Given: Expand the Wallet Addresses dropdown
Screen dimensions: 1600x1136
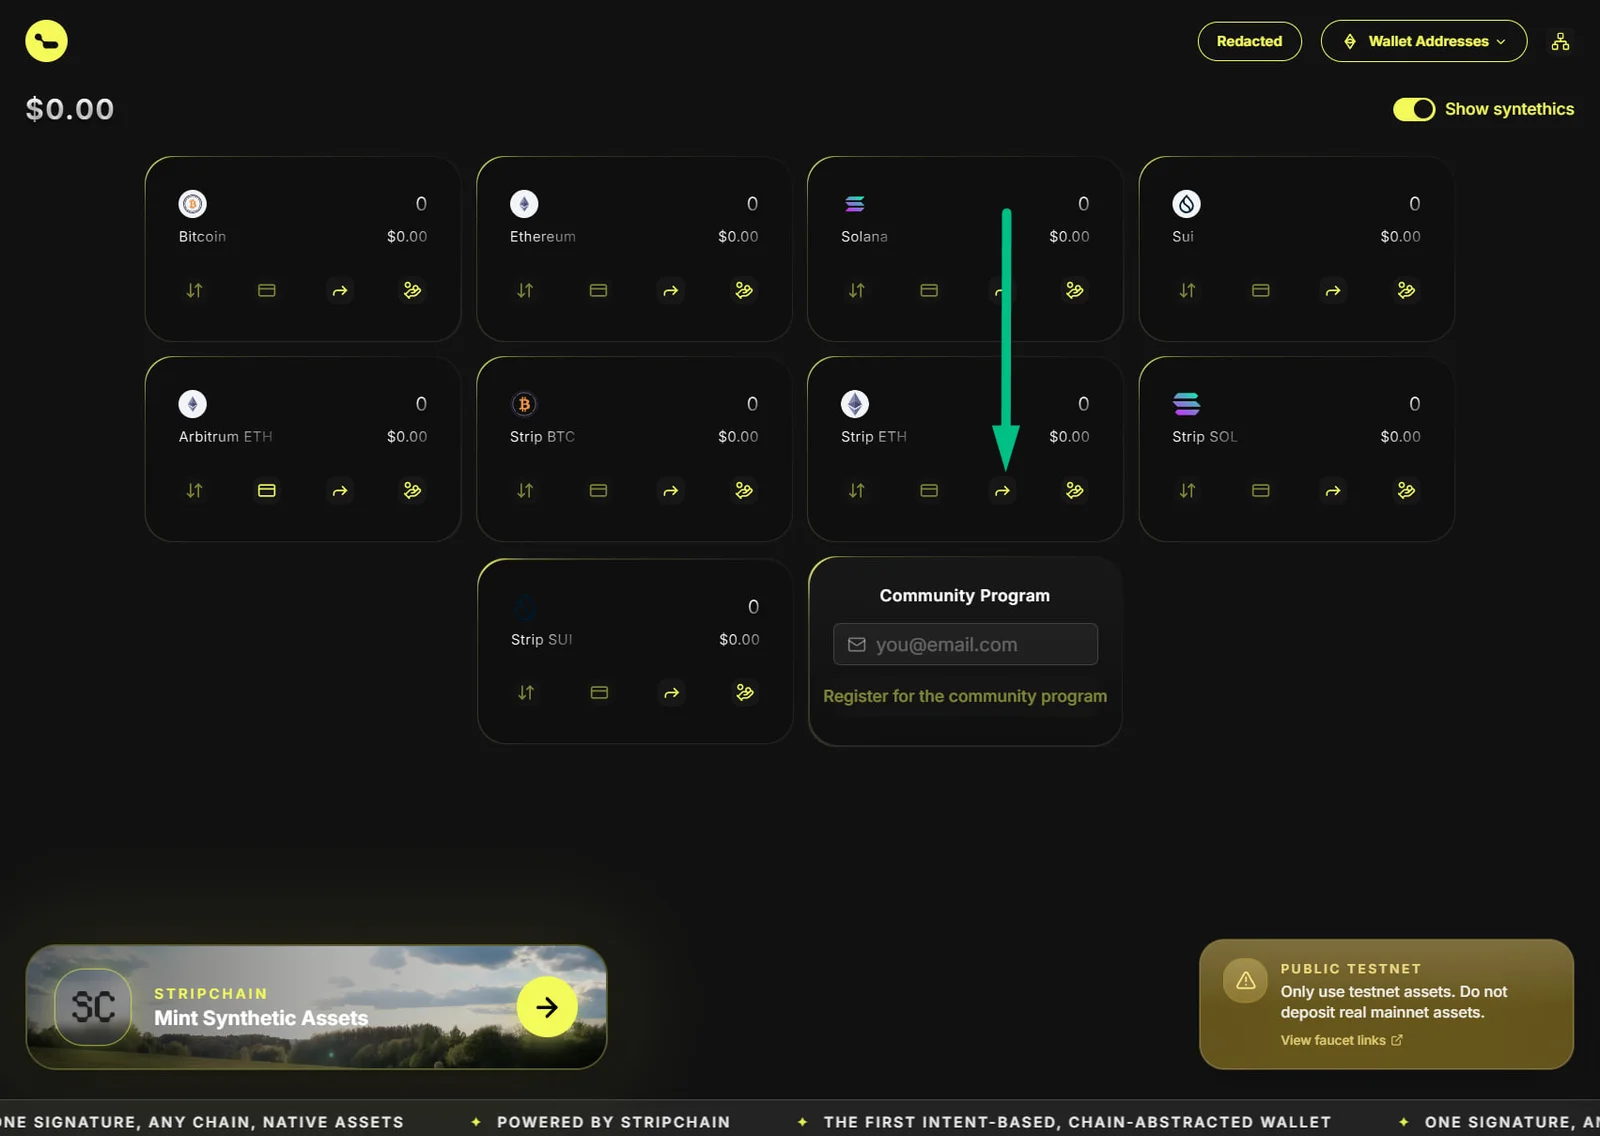Looking at the screenshot, I should point(1424,41).
